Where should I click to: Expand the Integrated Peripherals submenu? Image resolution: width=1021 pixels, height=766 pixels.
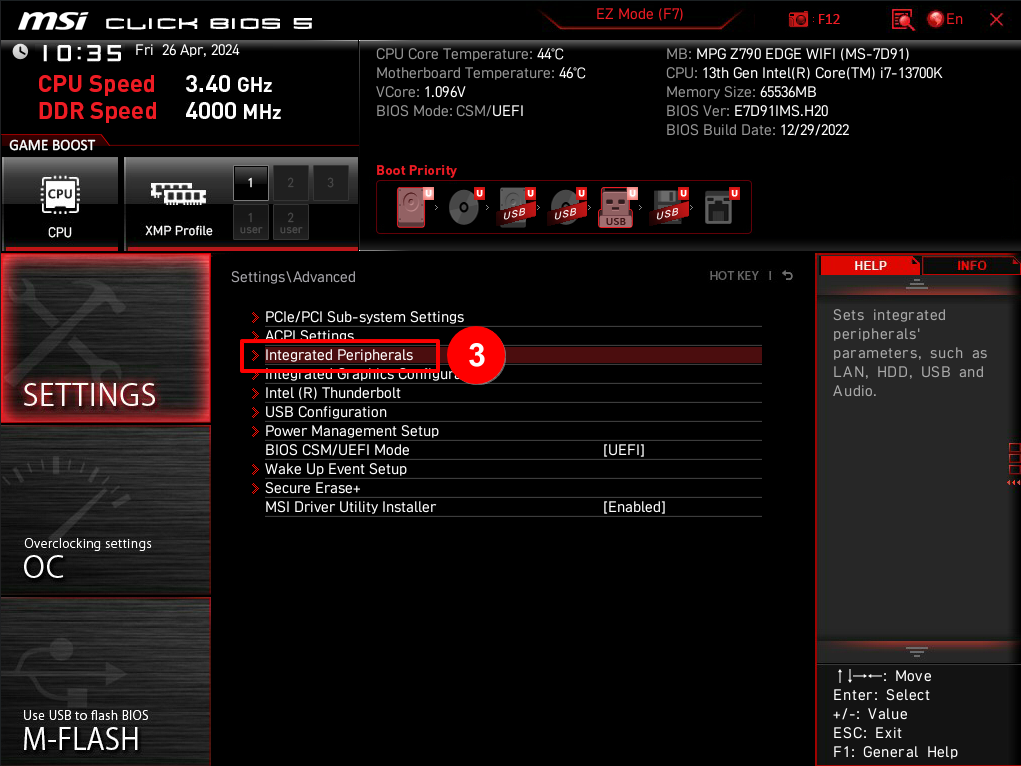pyautogui.click(x=339, y=355)
